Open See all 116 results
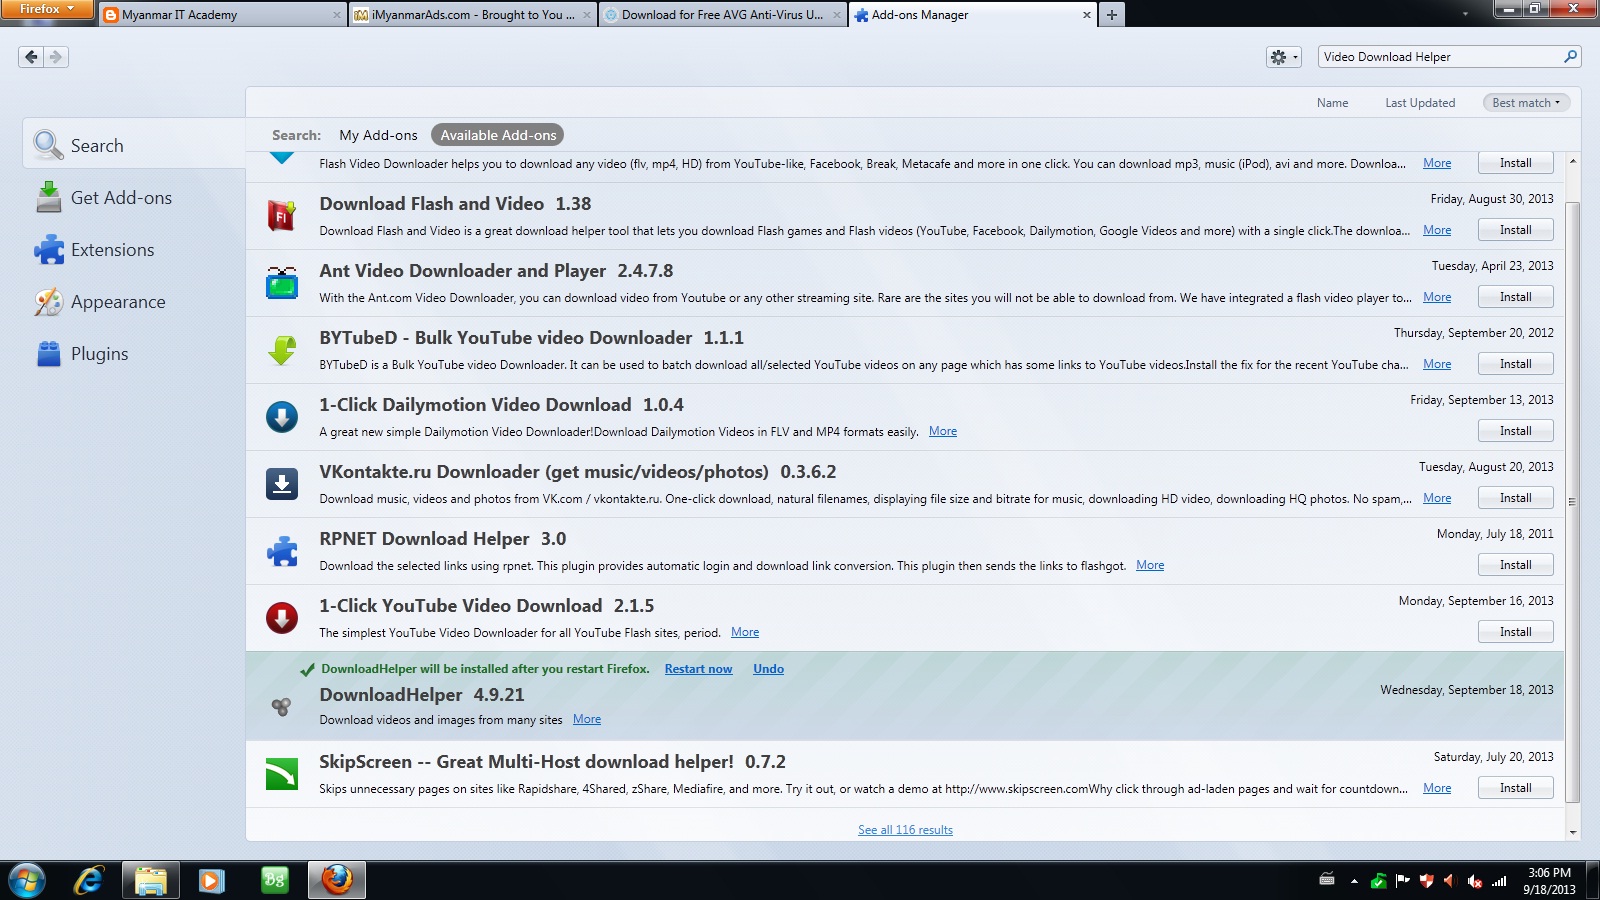The height and width of the screenshot is (900, 1600). (904, 829)
